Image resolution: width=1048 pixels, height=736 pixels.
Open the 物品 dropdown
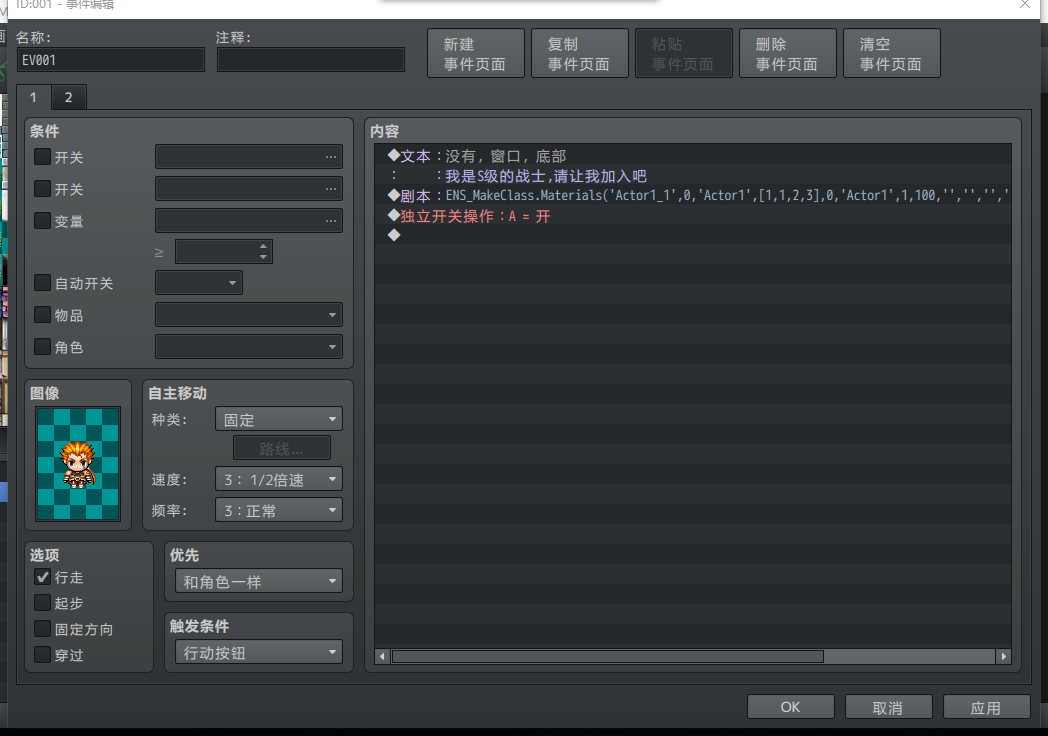(249, 315)
